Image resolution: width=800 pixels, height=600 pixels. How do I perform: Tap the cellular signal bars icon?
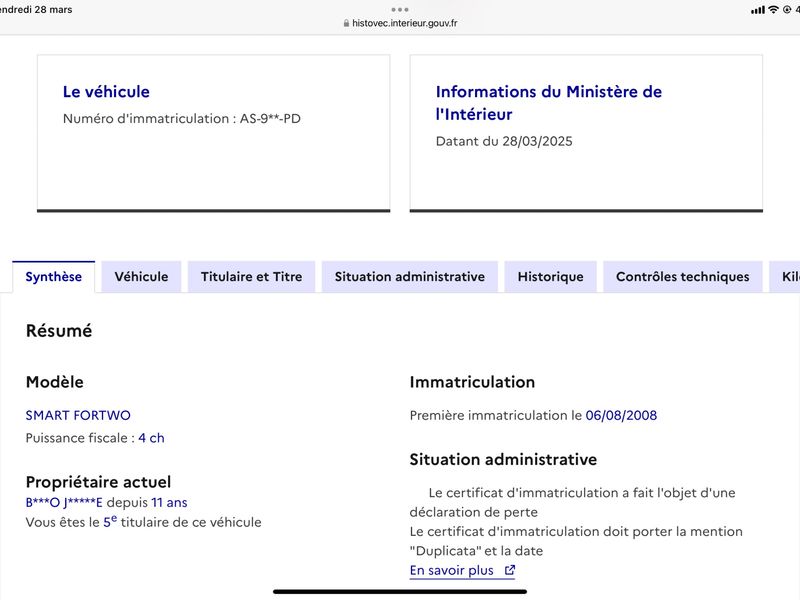click(x=758, y=10)
